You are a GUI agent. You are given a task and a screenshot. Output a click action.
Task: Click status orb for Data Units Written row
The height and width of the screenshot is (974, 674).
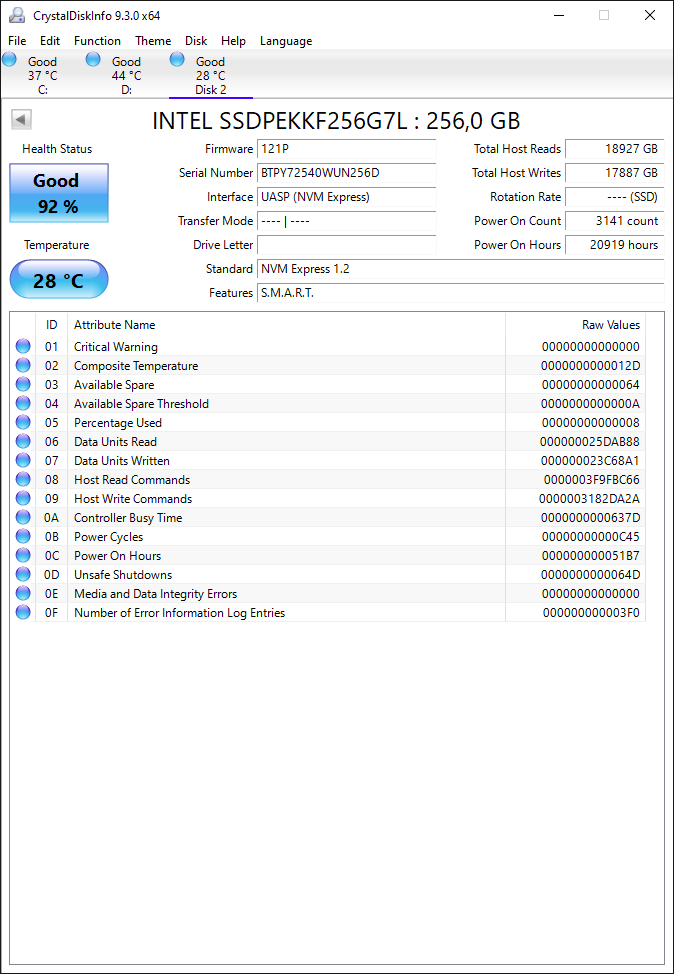(x=23, y=460)
